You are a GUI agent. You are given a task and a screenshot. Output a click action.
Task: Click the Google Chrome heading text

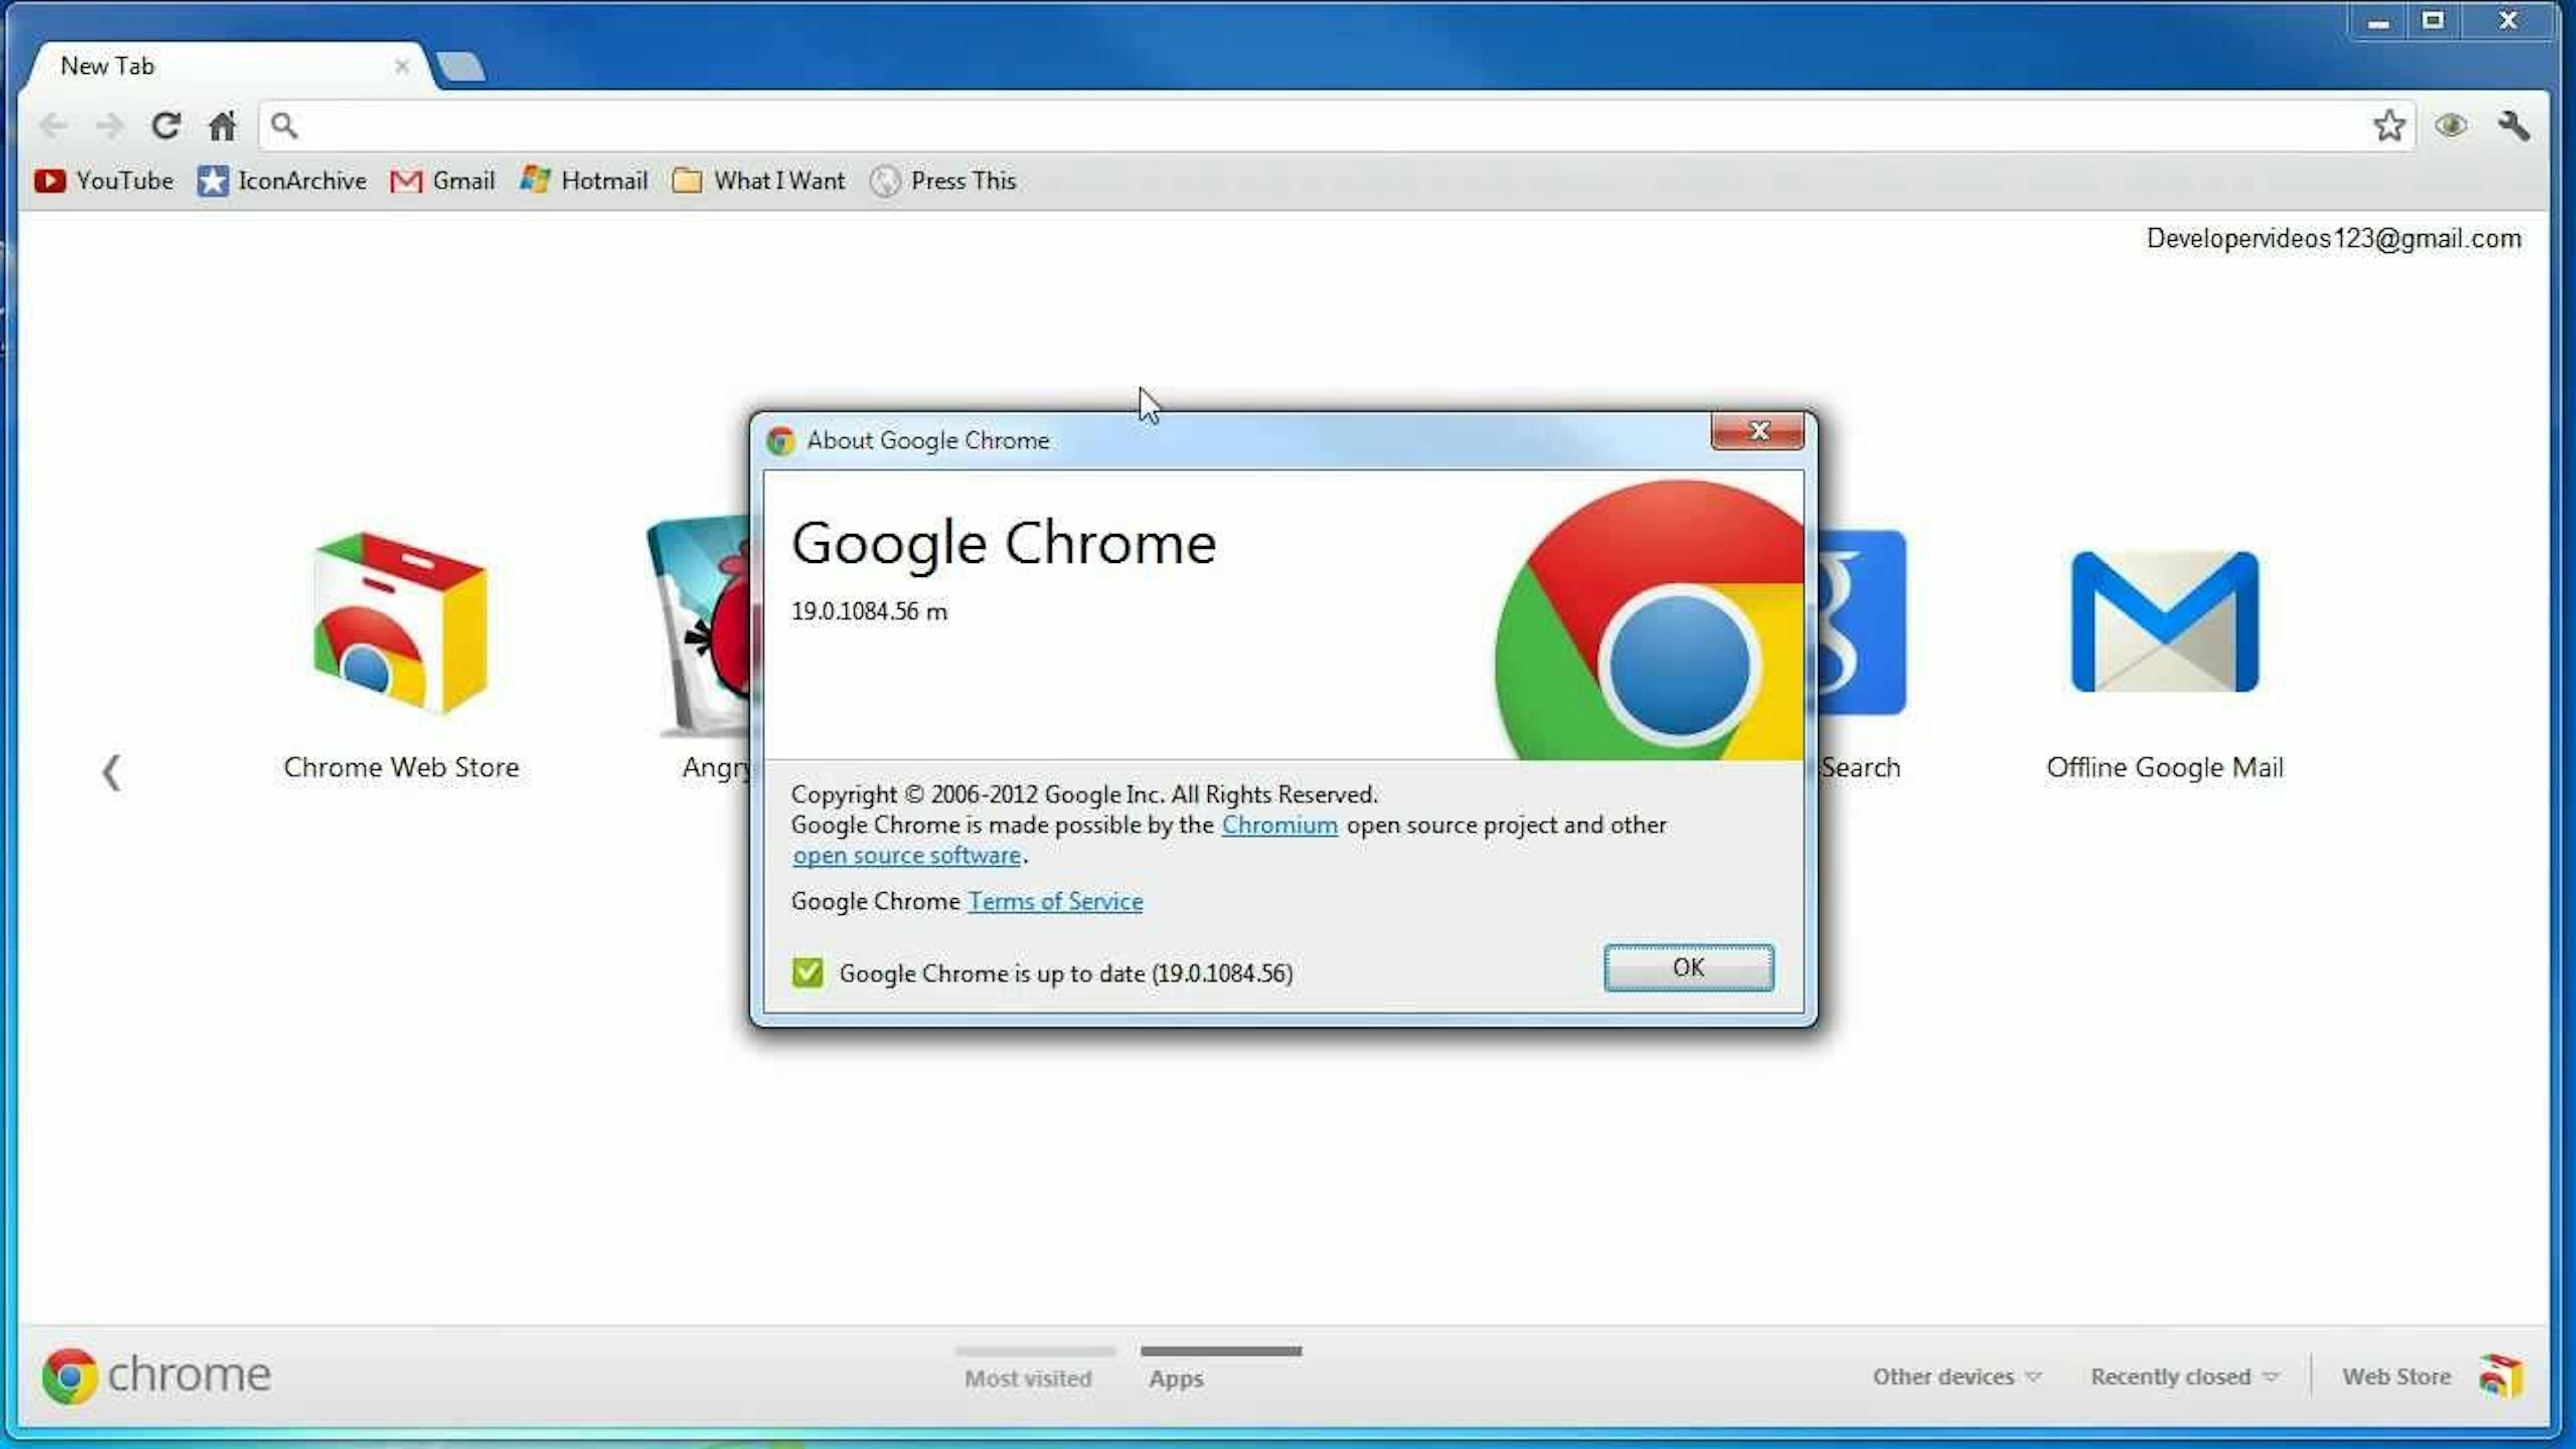point(1004,544)
